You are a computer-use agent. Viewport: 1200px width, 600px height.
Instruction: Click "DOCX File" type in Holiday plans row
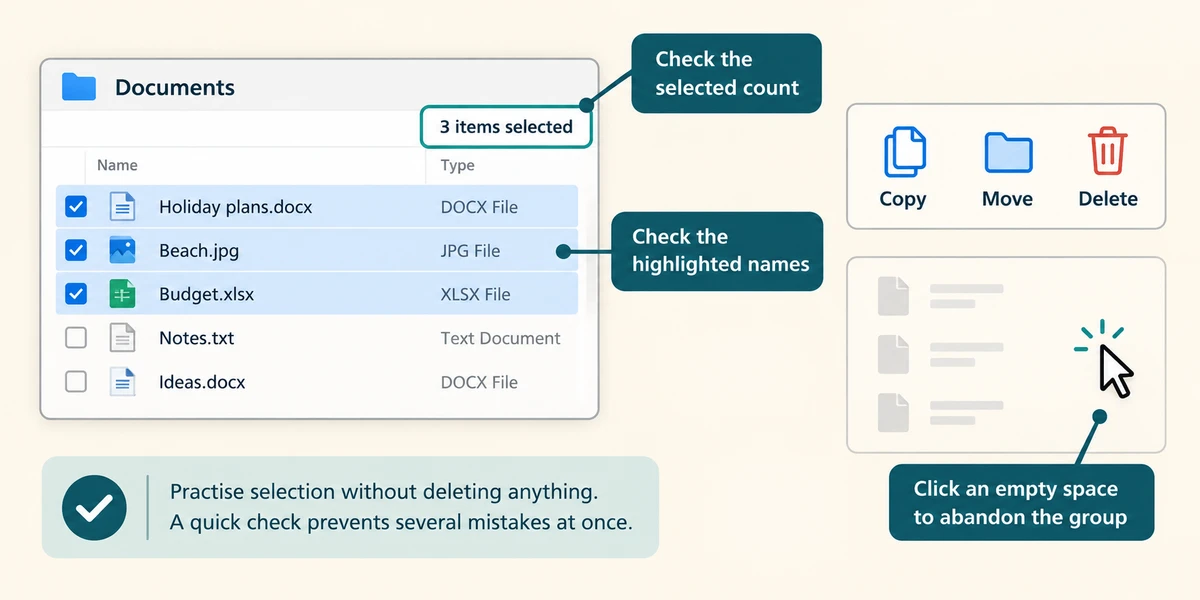click(479, 207)
